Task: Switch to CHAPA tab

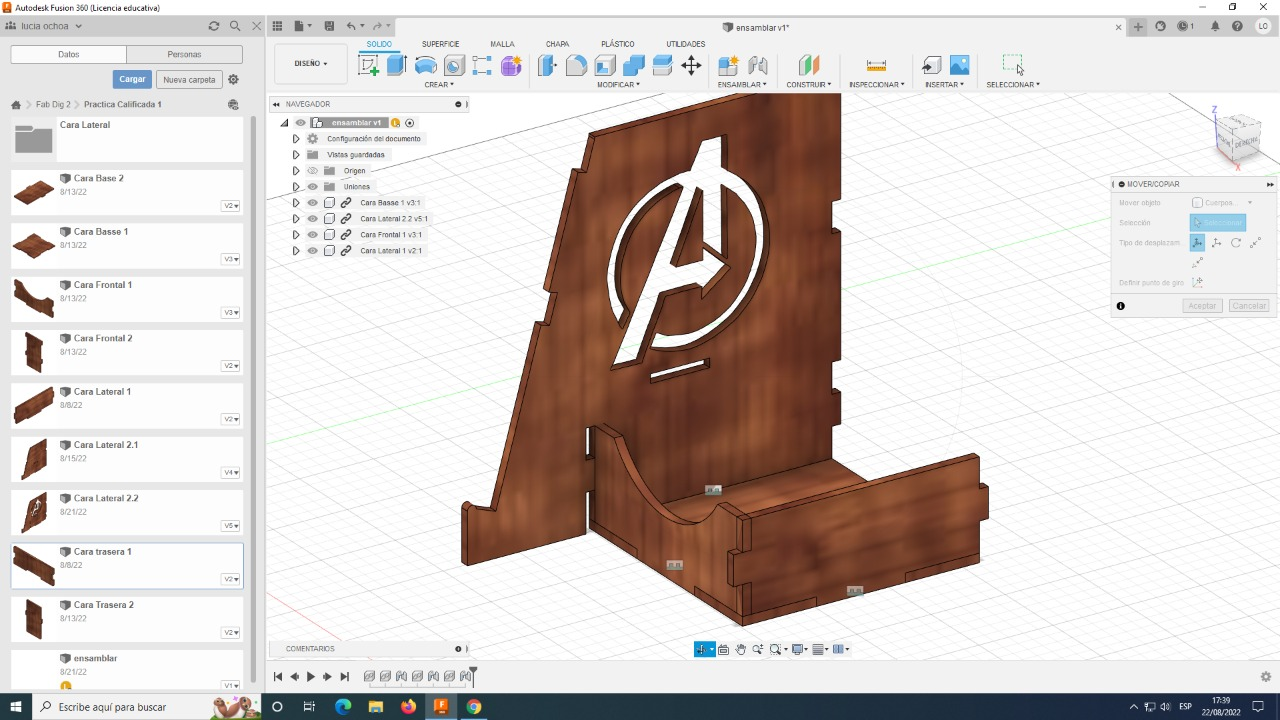Action: pos(558,44)
